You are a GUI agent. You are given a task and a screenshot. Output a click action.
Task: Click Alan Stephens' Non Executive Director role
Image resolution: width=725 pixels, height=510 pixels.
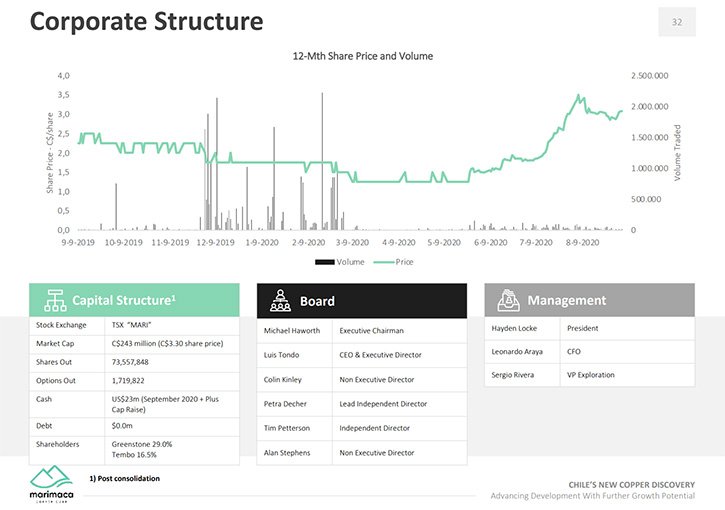click(x=377, y=453)
